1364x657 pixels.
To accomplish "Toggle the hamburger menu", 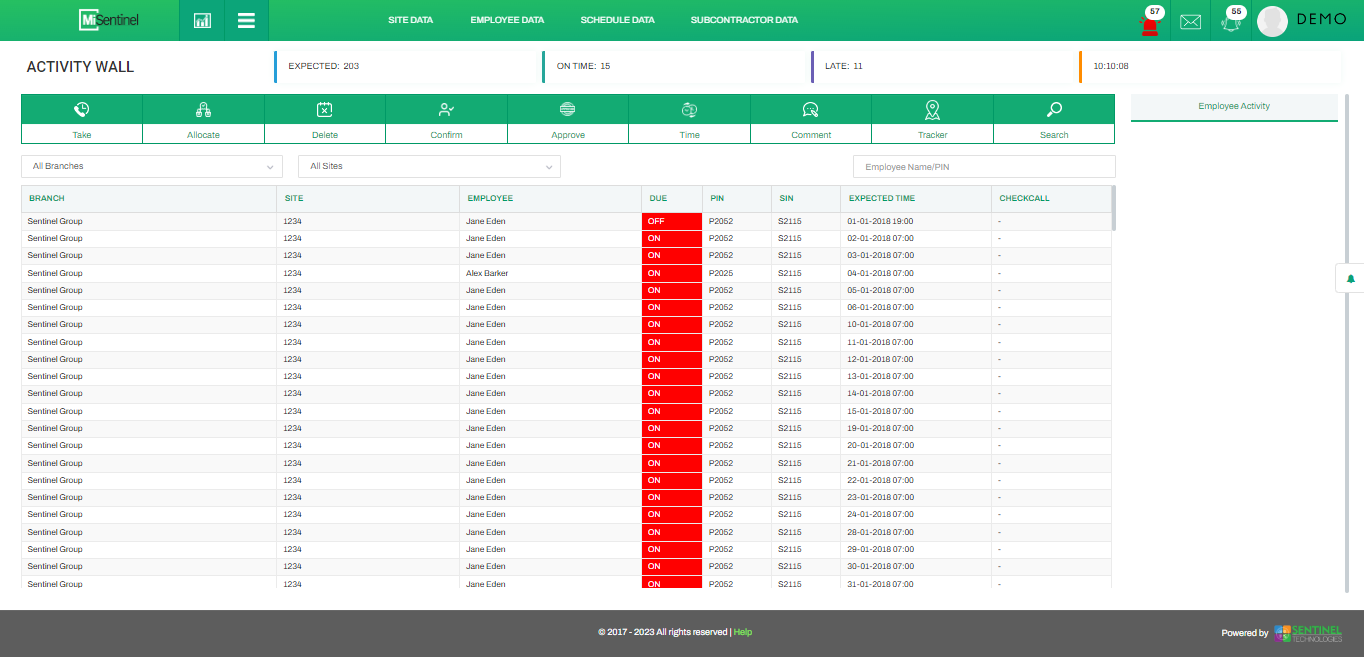I will [x=246, y=21].
